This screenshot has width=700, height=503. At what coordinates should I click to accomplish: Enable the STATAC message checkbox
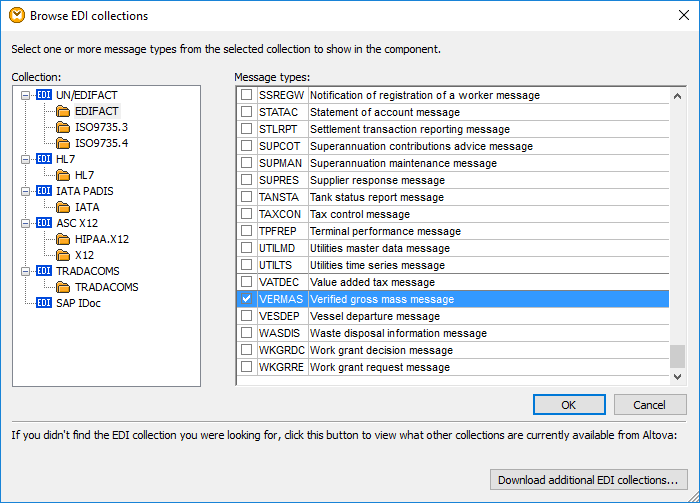pos(246,112)
